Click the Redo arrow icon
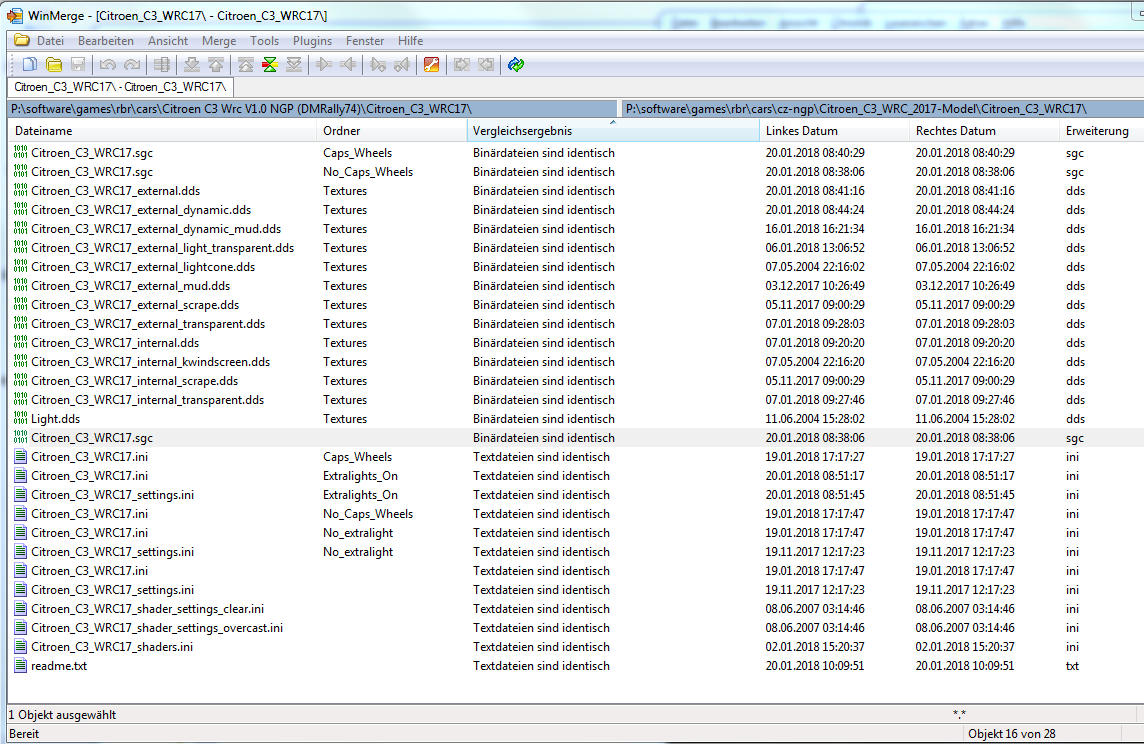This screenshot has width=1144, height=744. click(x=132, y=65)
